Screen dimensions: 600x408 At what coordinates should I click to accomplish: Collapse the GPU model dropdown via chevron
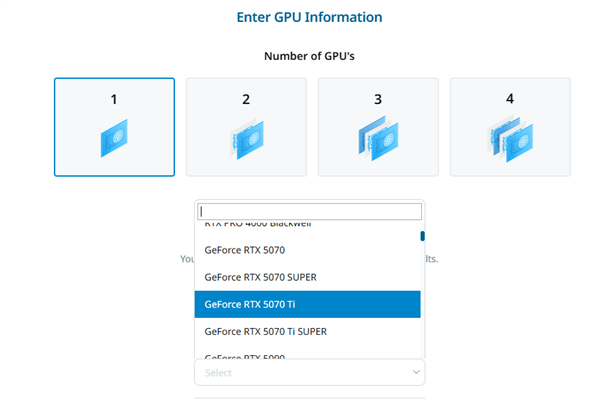coord(416,372)
